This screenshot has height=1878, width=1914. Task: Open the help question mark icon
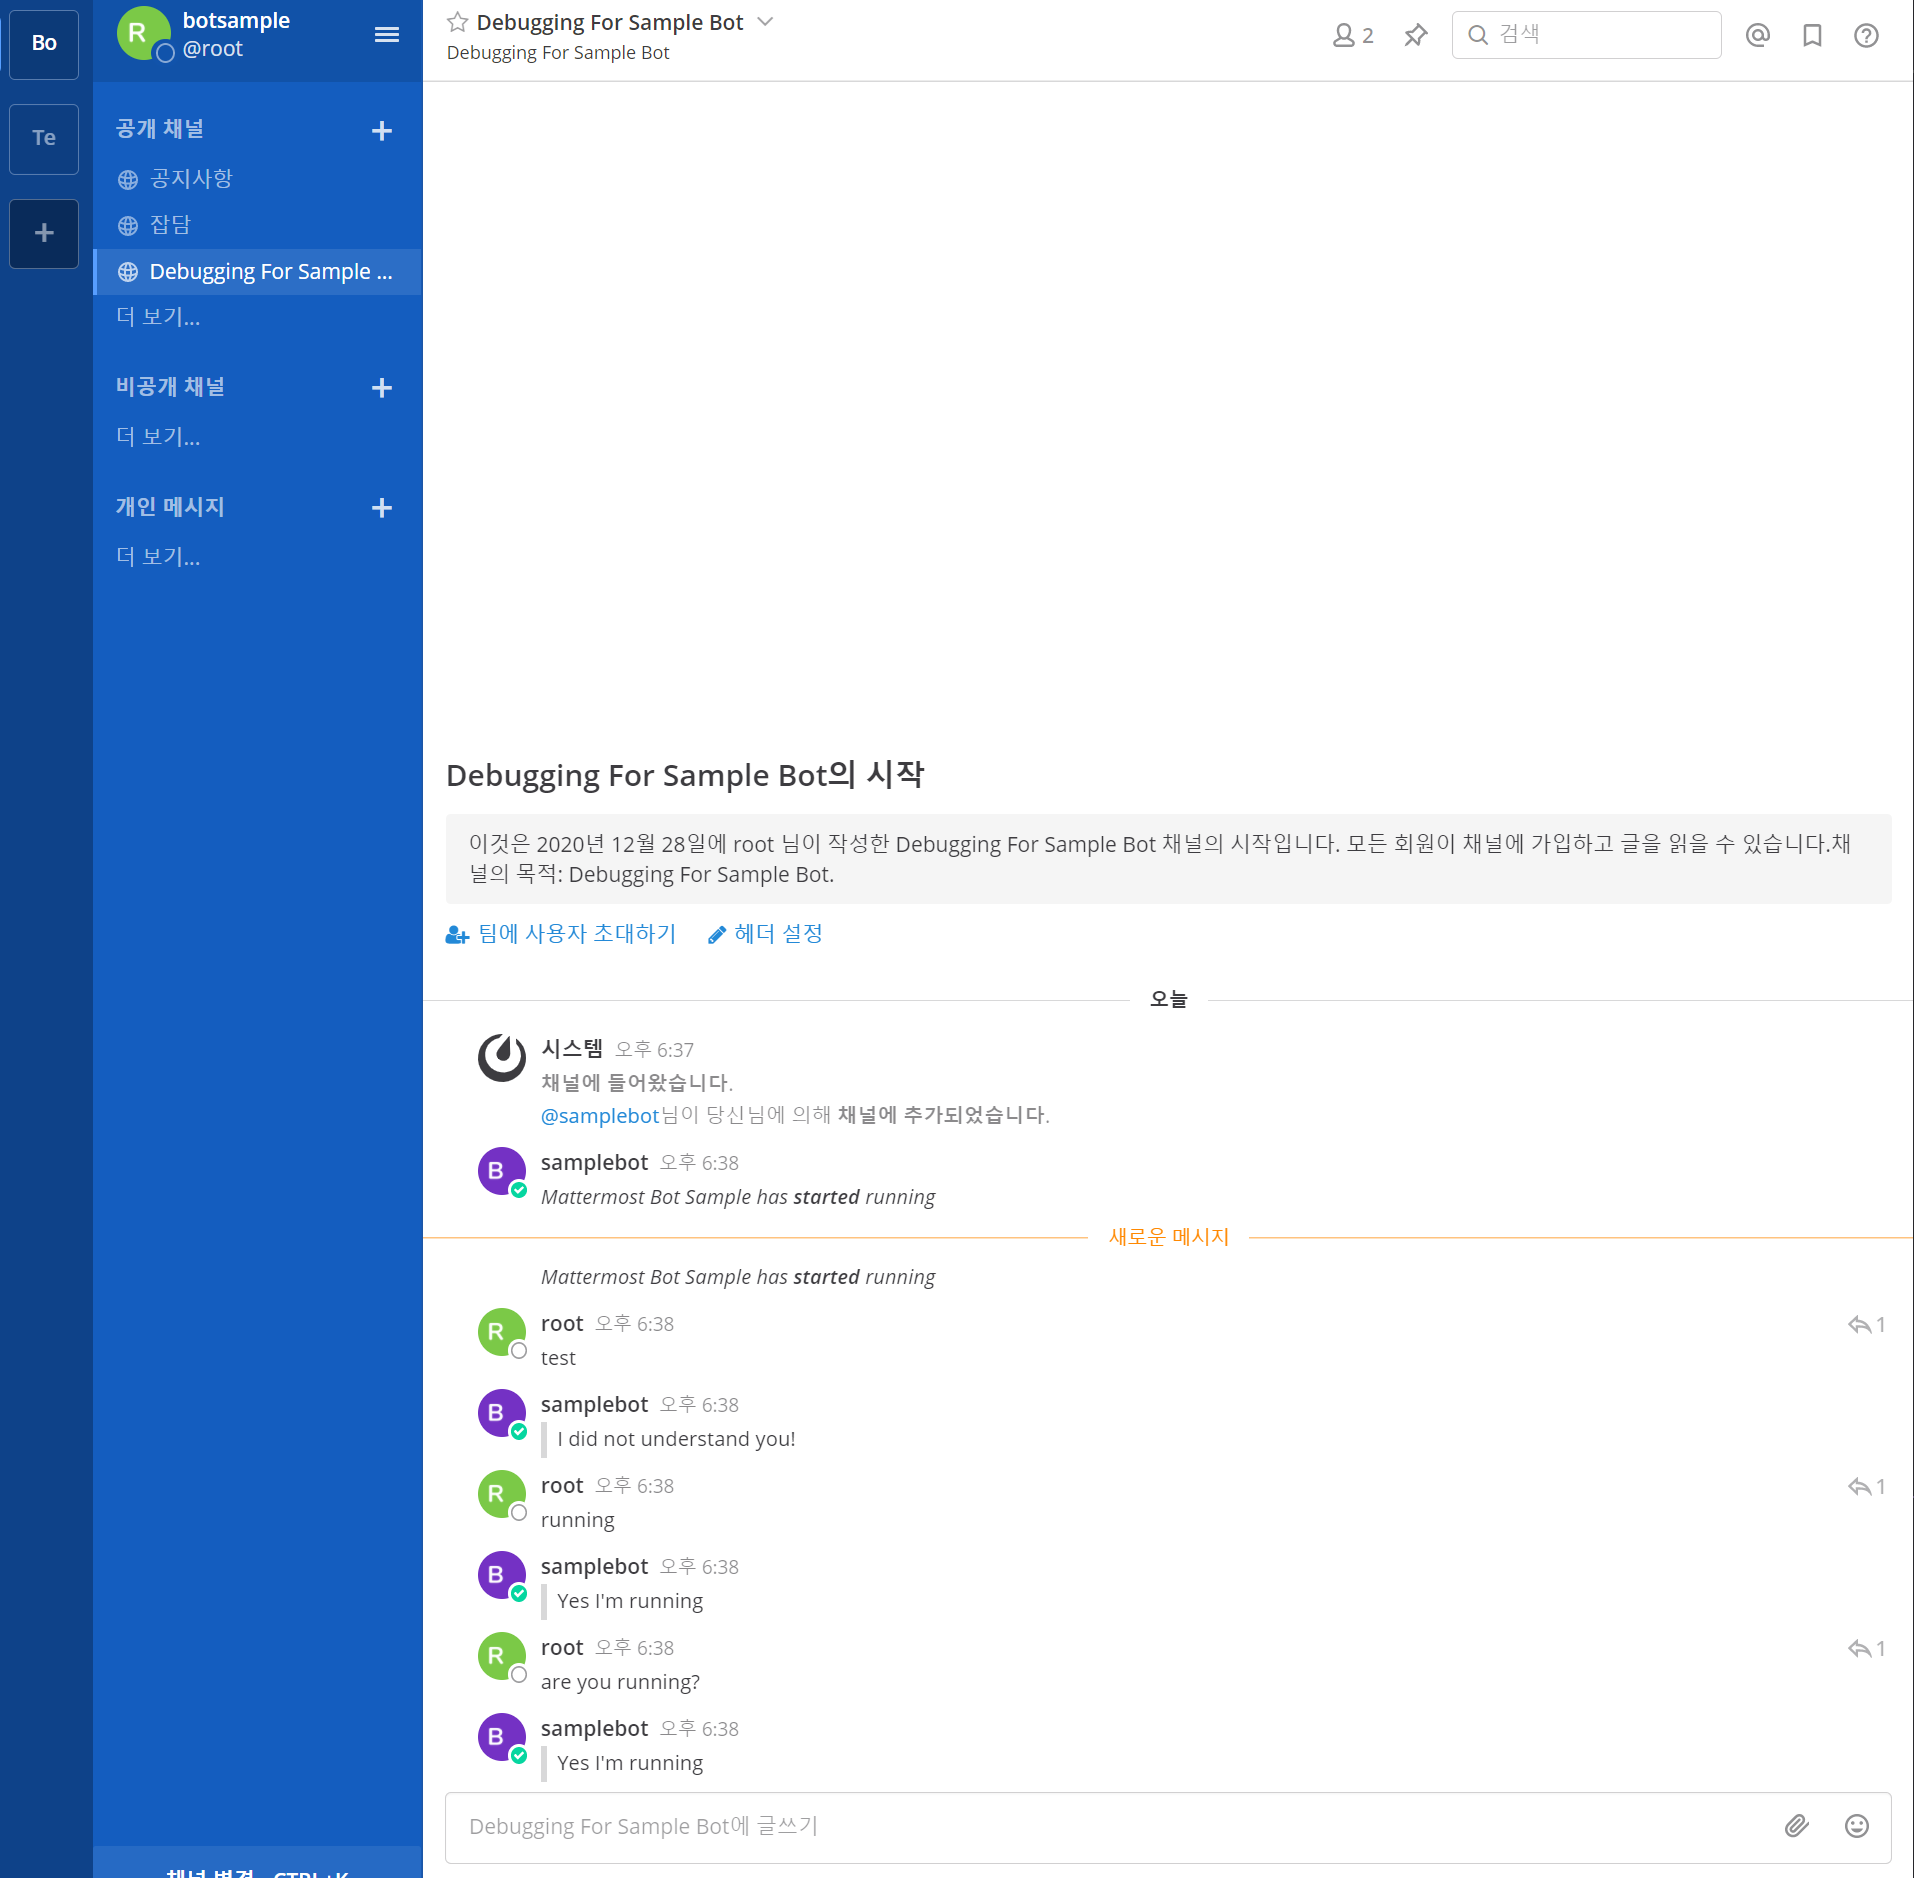pos(1866,36)
